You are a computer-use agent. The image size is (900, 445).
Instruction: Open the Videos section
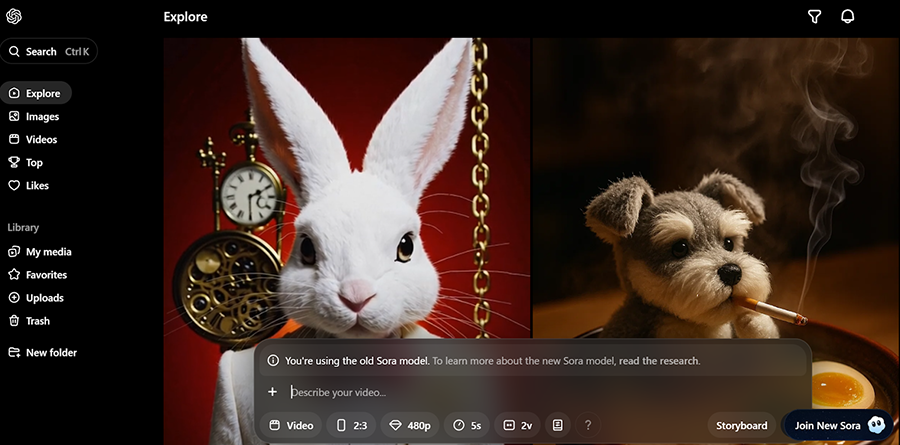41,139
